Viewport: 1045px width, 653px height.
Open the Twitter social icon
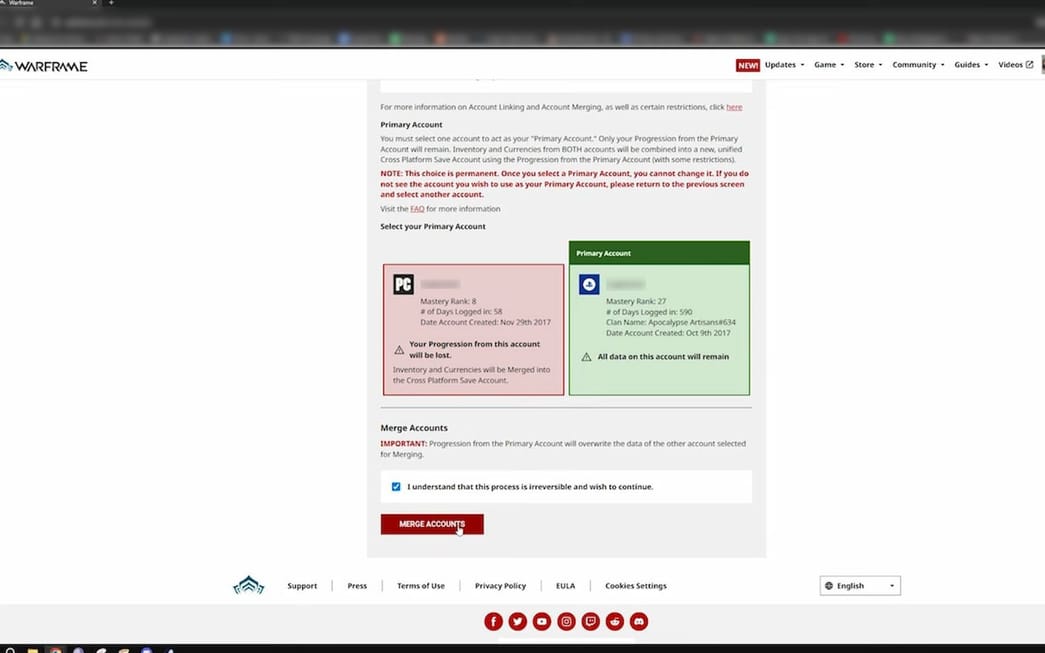517,622
